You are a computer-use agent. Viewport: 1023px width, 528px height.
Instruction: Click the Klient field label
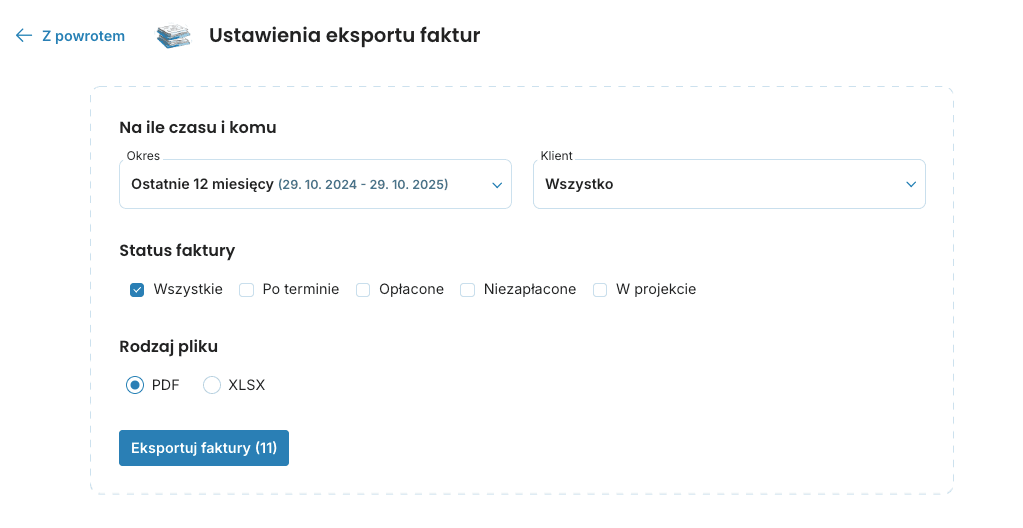click(557, 155)
